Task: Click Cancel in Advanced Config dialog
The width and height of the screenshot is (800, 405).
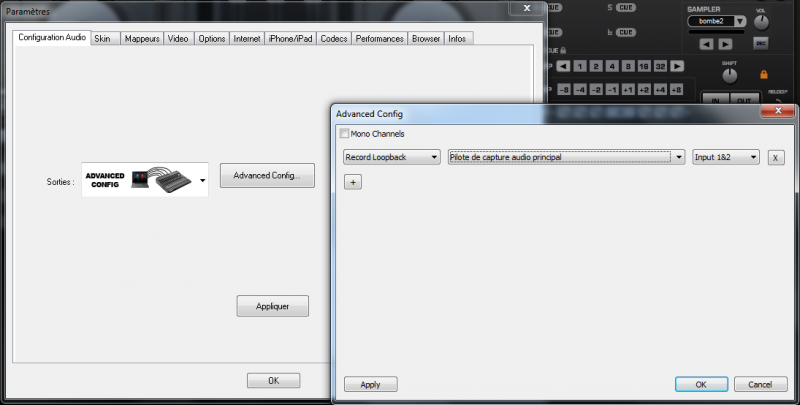Action: (760, 385)
